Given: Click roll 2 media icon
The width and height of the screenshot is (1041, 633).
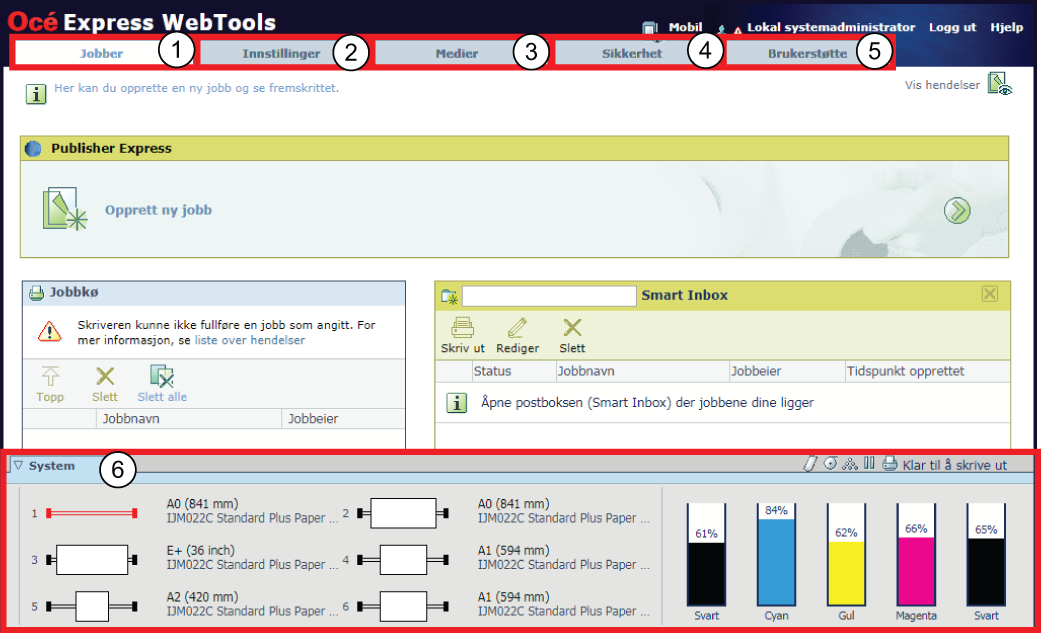Looking at the screenshot, I should click(x=403, y=513).
